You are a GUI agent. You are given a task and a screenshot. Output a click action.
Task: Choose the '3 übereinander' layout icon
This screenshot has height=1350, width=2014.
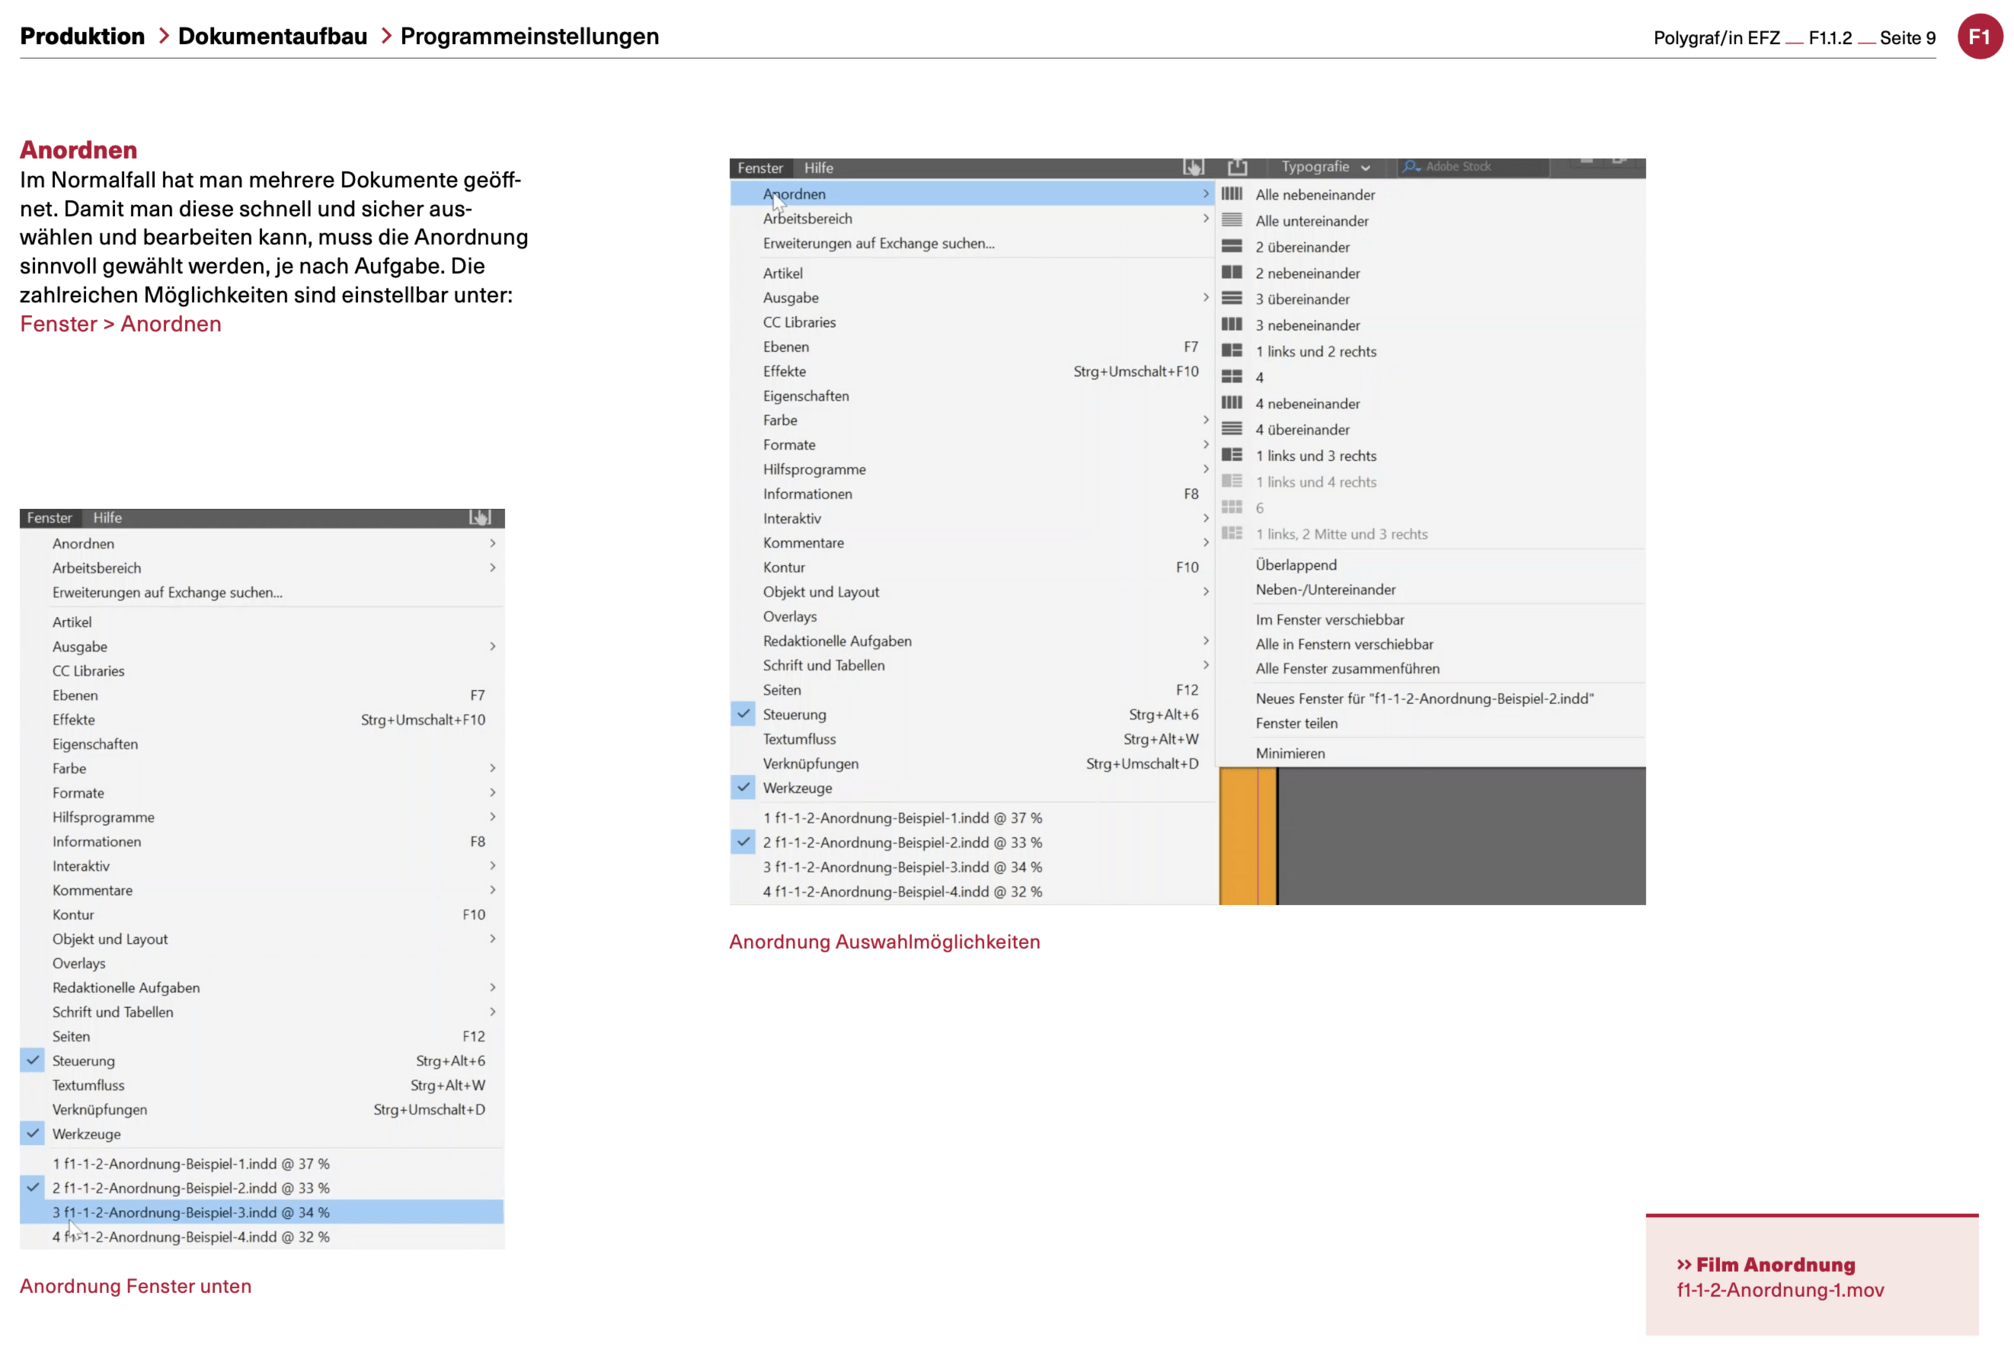click(1232, 298)
